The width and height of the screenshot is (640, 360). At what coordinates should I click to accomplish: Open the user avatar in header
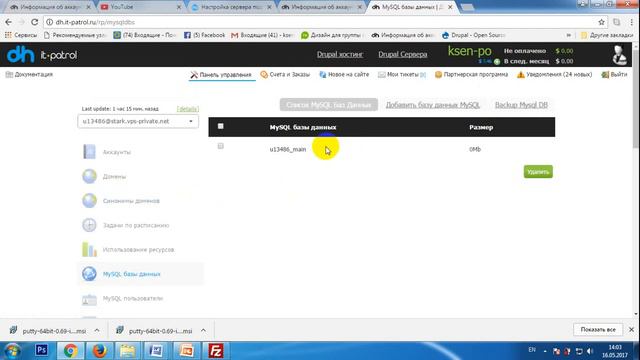pyautogui.click(x=620, y=55)
